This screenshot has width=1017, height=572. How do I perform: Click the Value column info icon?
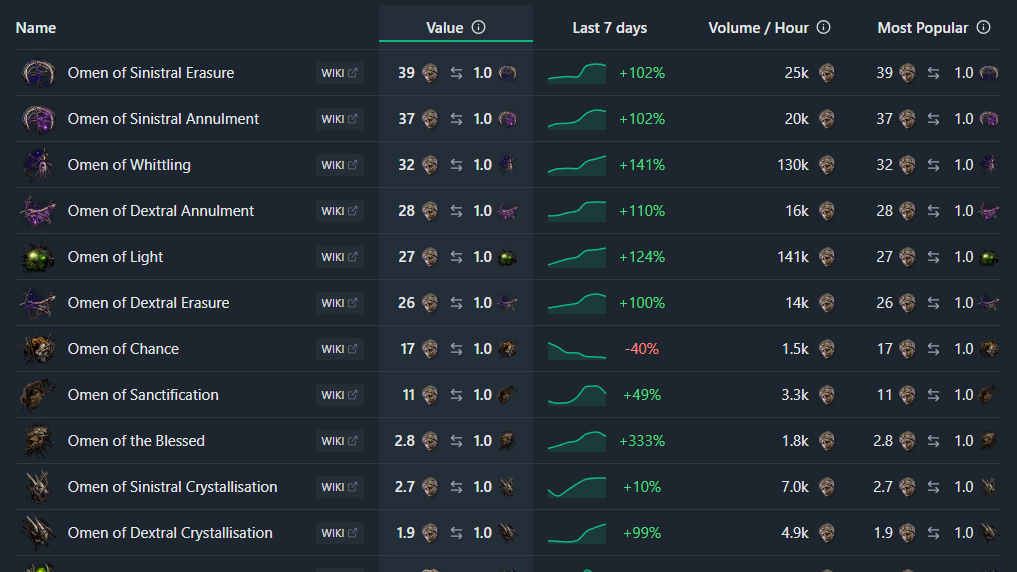pyautogui.click(x=479, y=27)
